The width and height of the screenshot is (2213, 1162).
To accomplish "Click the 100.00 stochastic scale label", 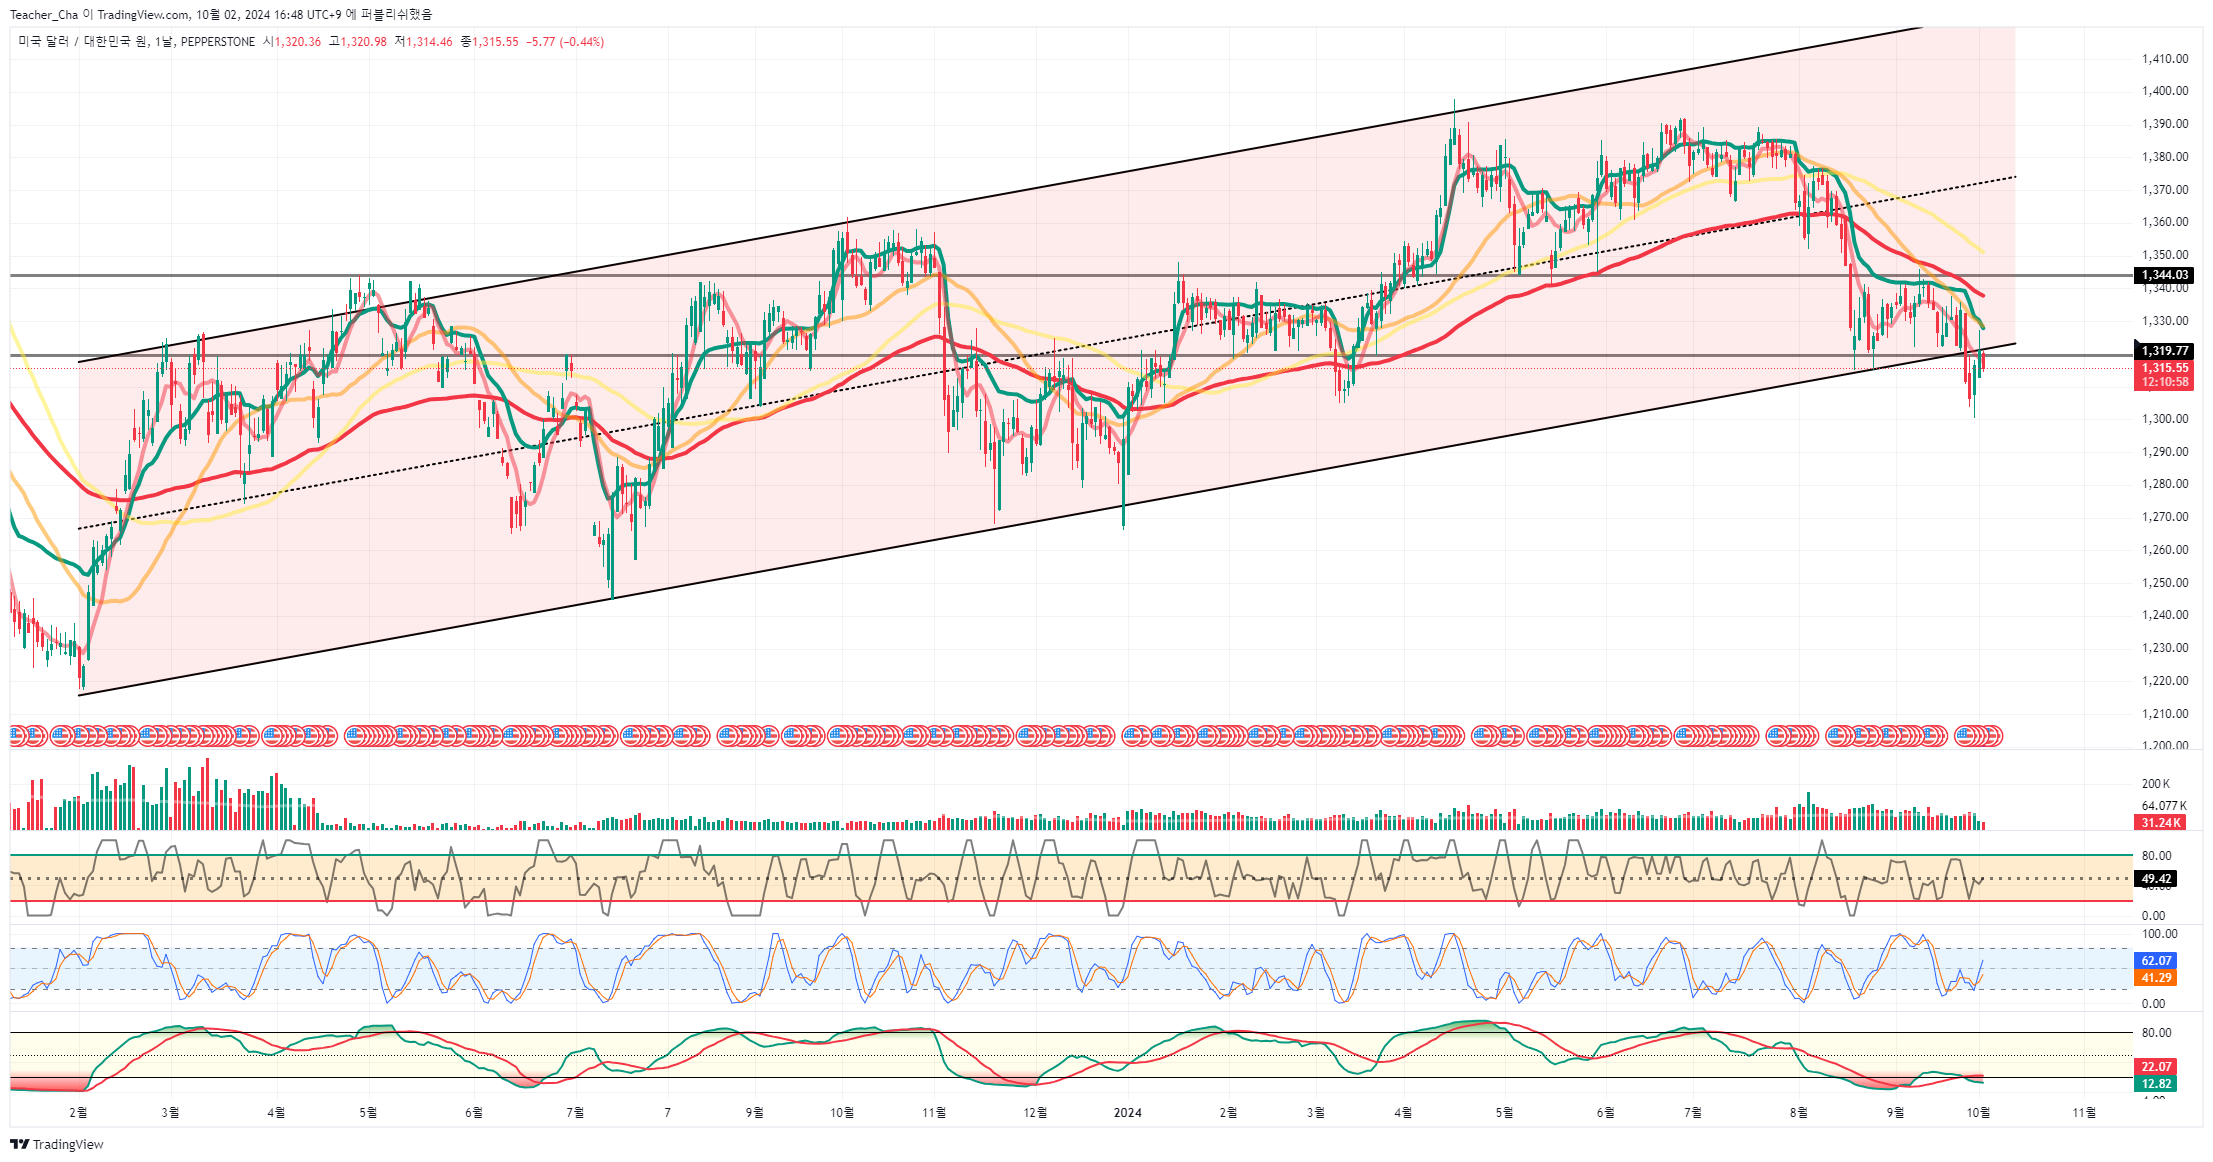I will pos(2159,934).
